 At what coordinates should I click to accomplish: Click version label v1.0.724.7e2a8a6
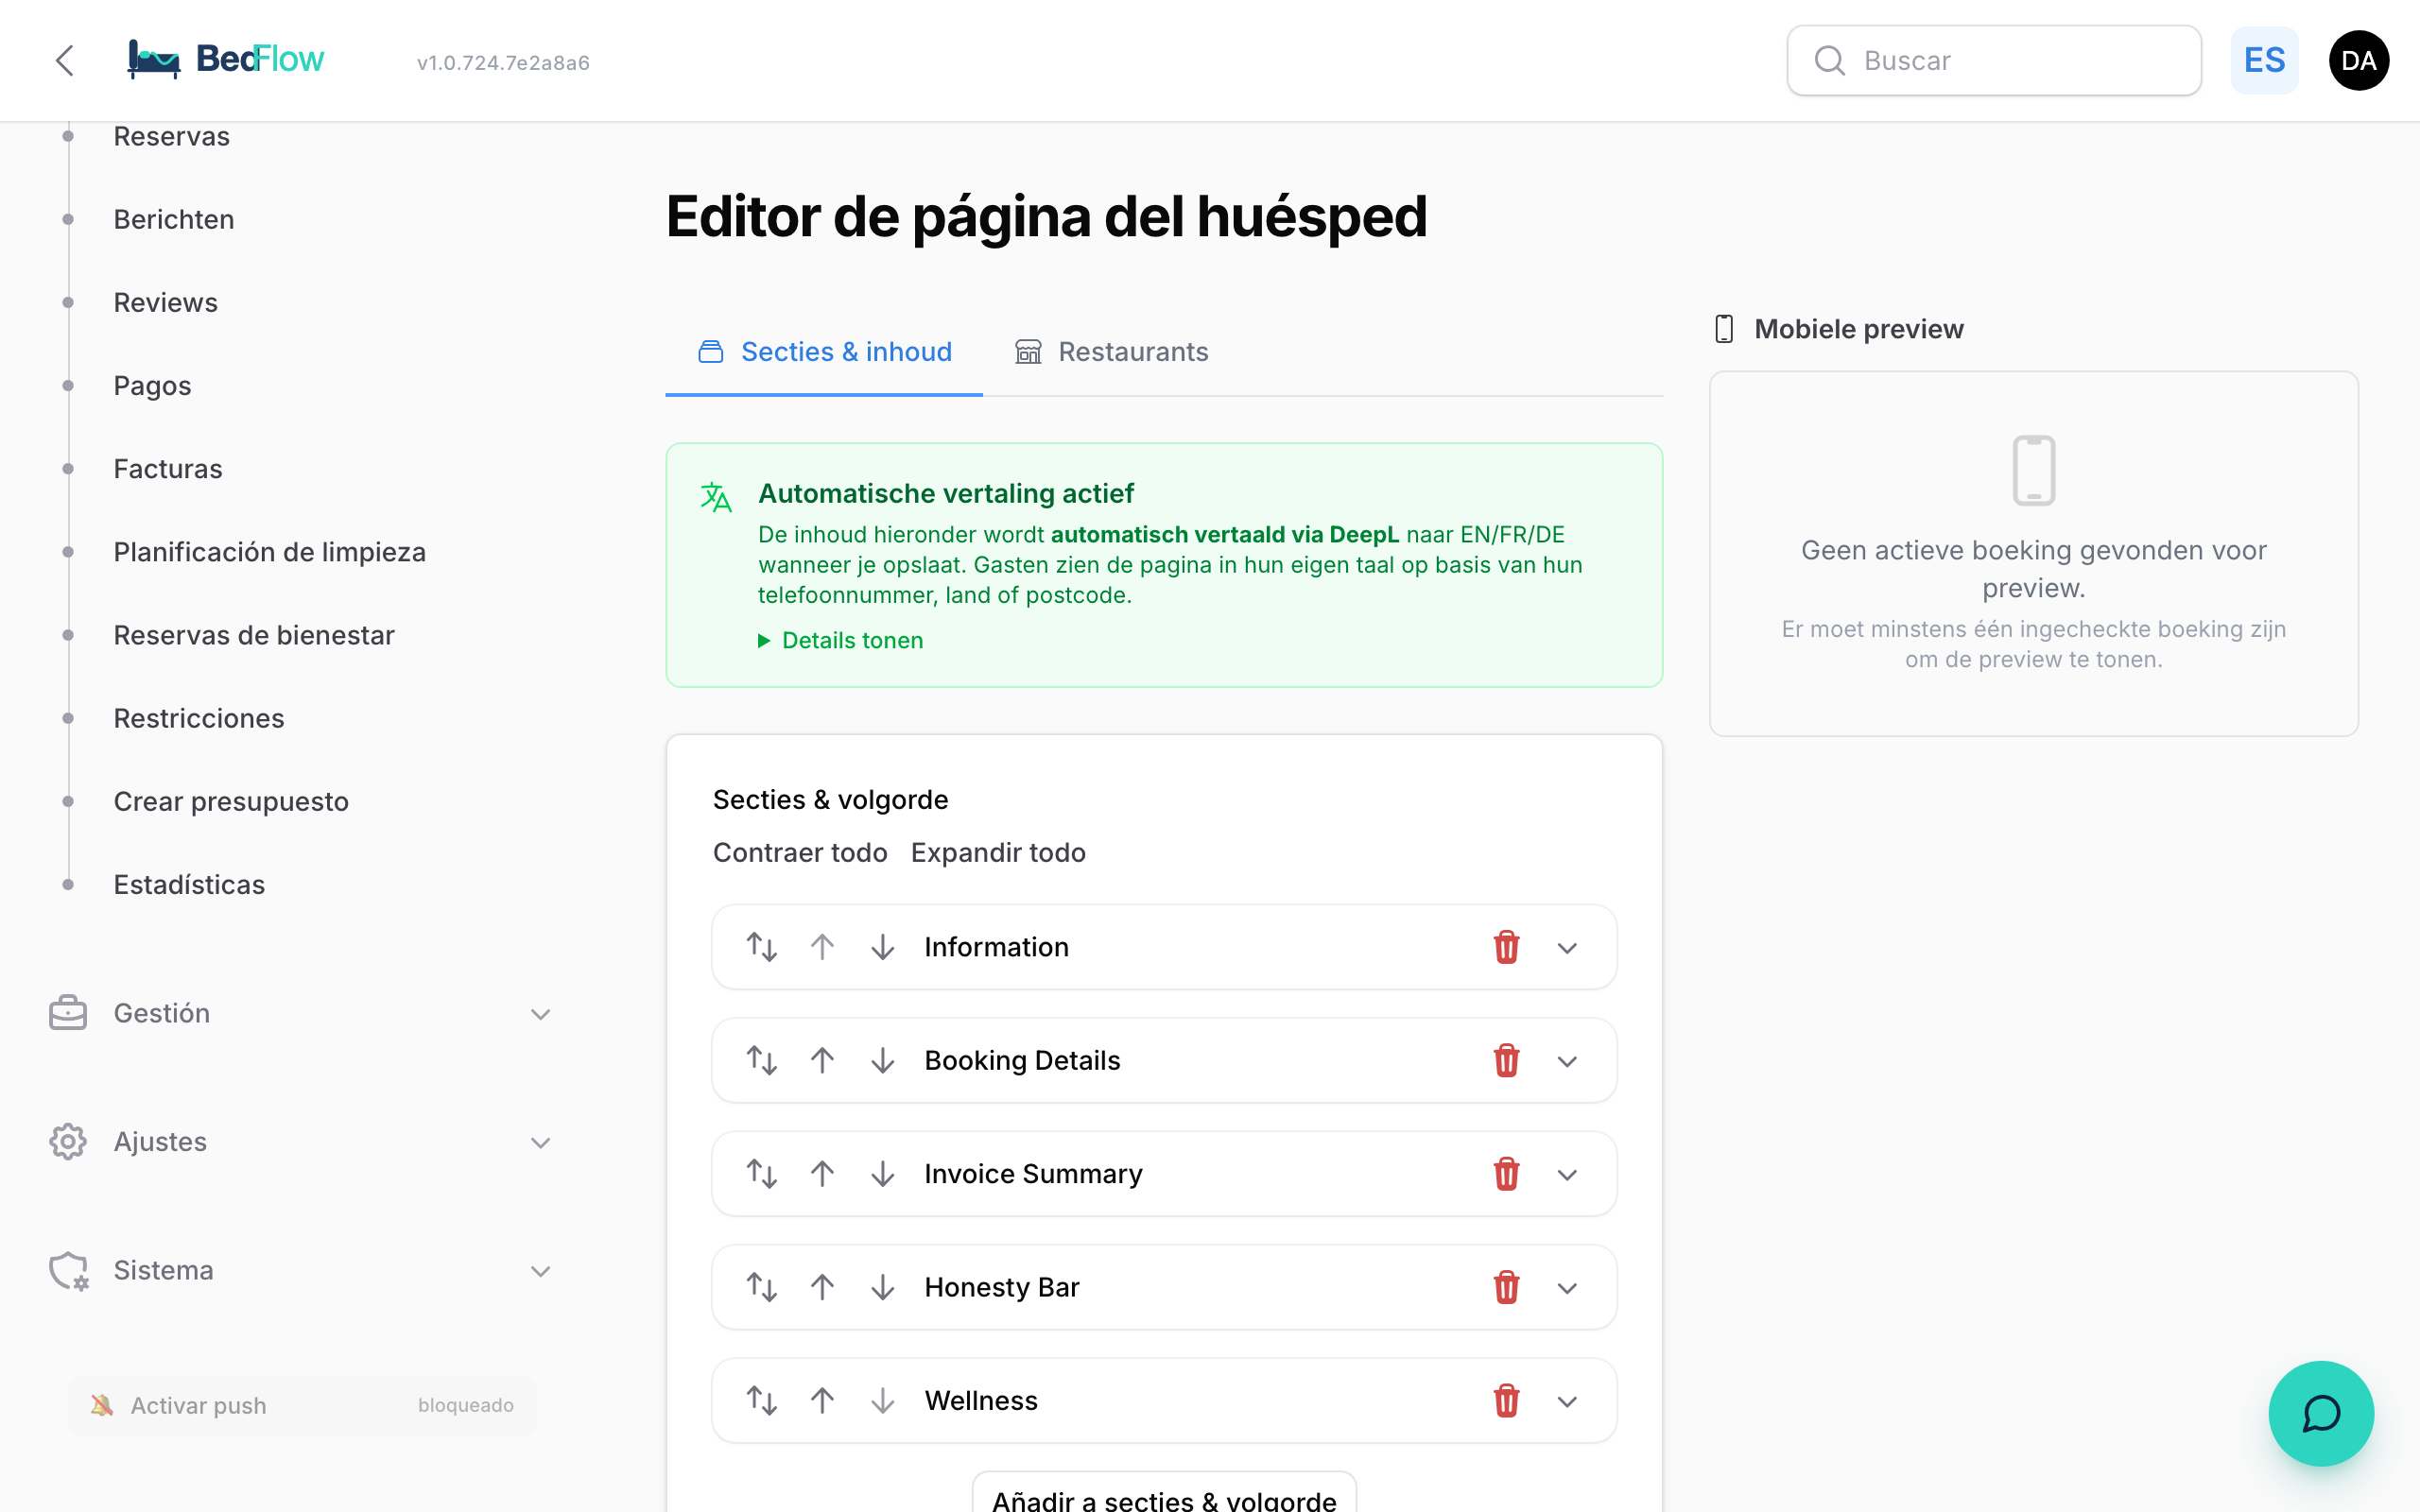pyautogui.click(x=503, y=62)
